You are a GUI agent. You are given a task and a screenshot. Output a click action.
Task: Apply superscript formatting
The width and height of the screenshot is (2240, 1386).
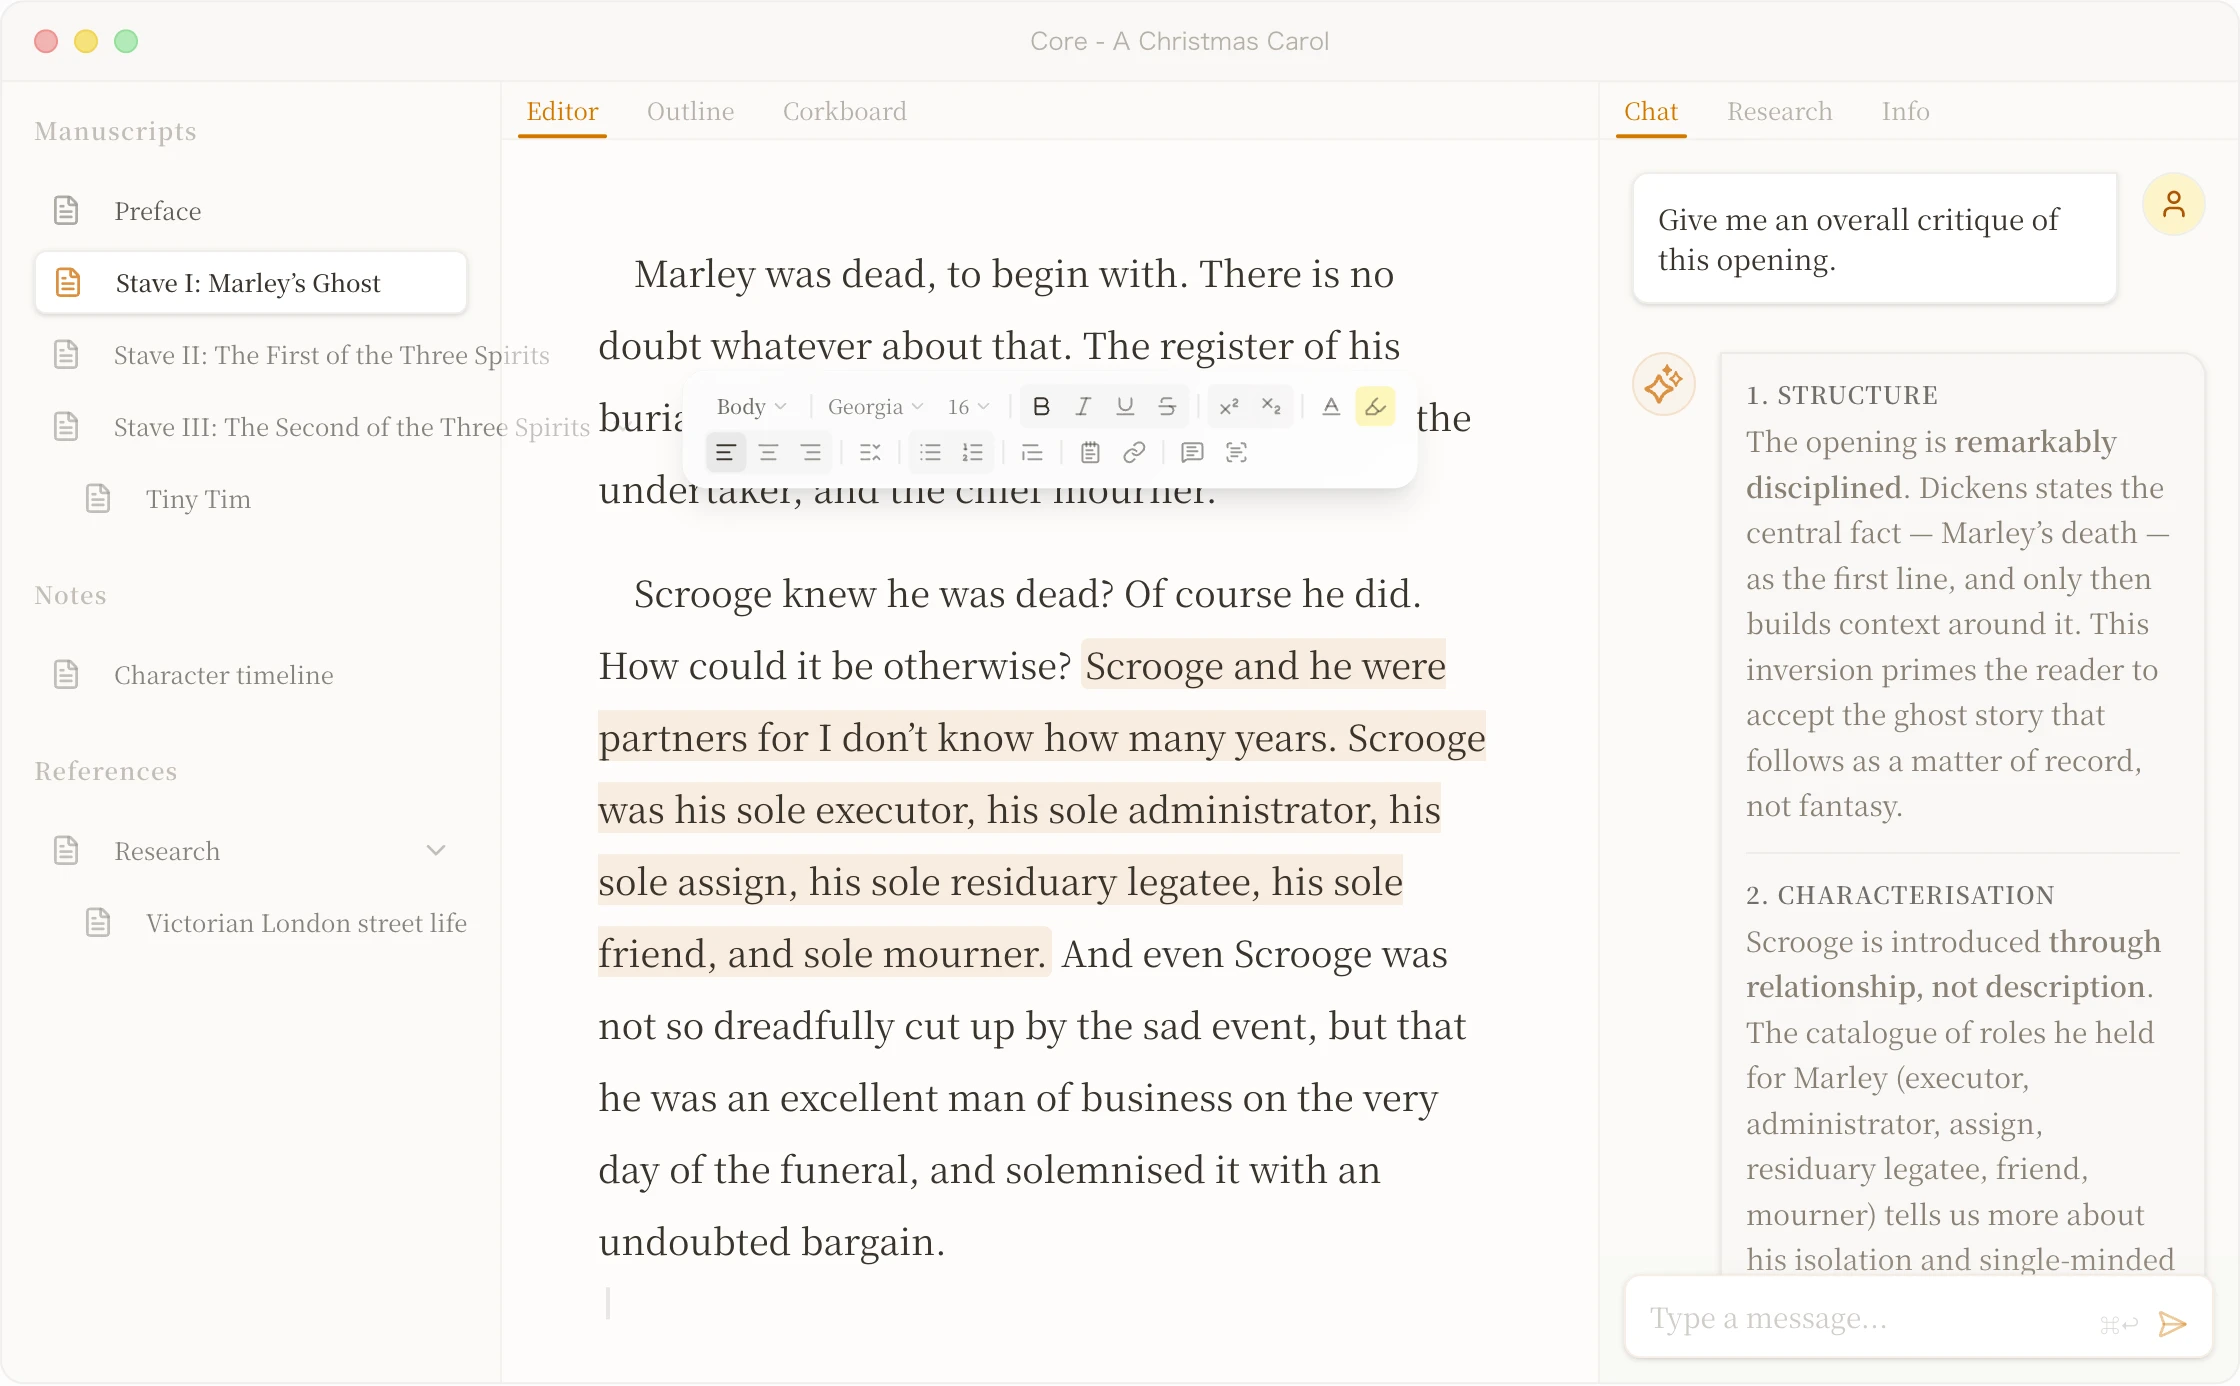[x=1229, y=407]
